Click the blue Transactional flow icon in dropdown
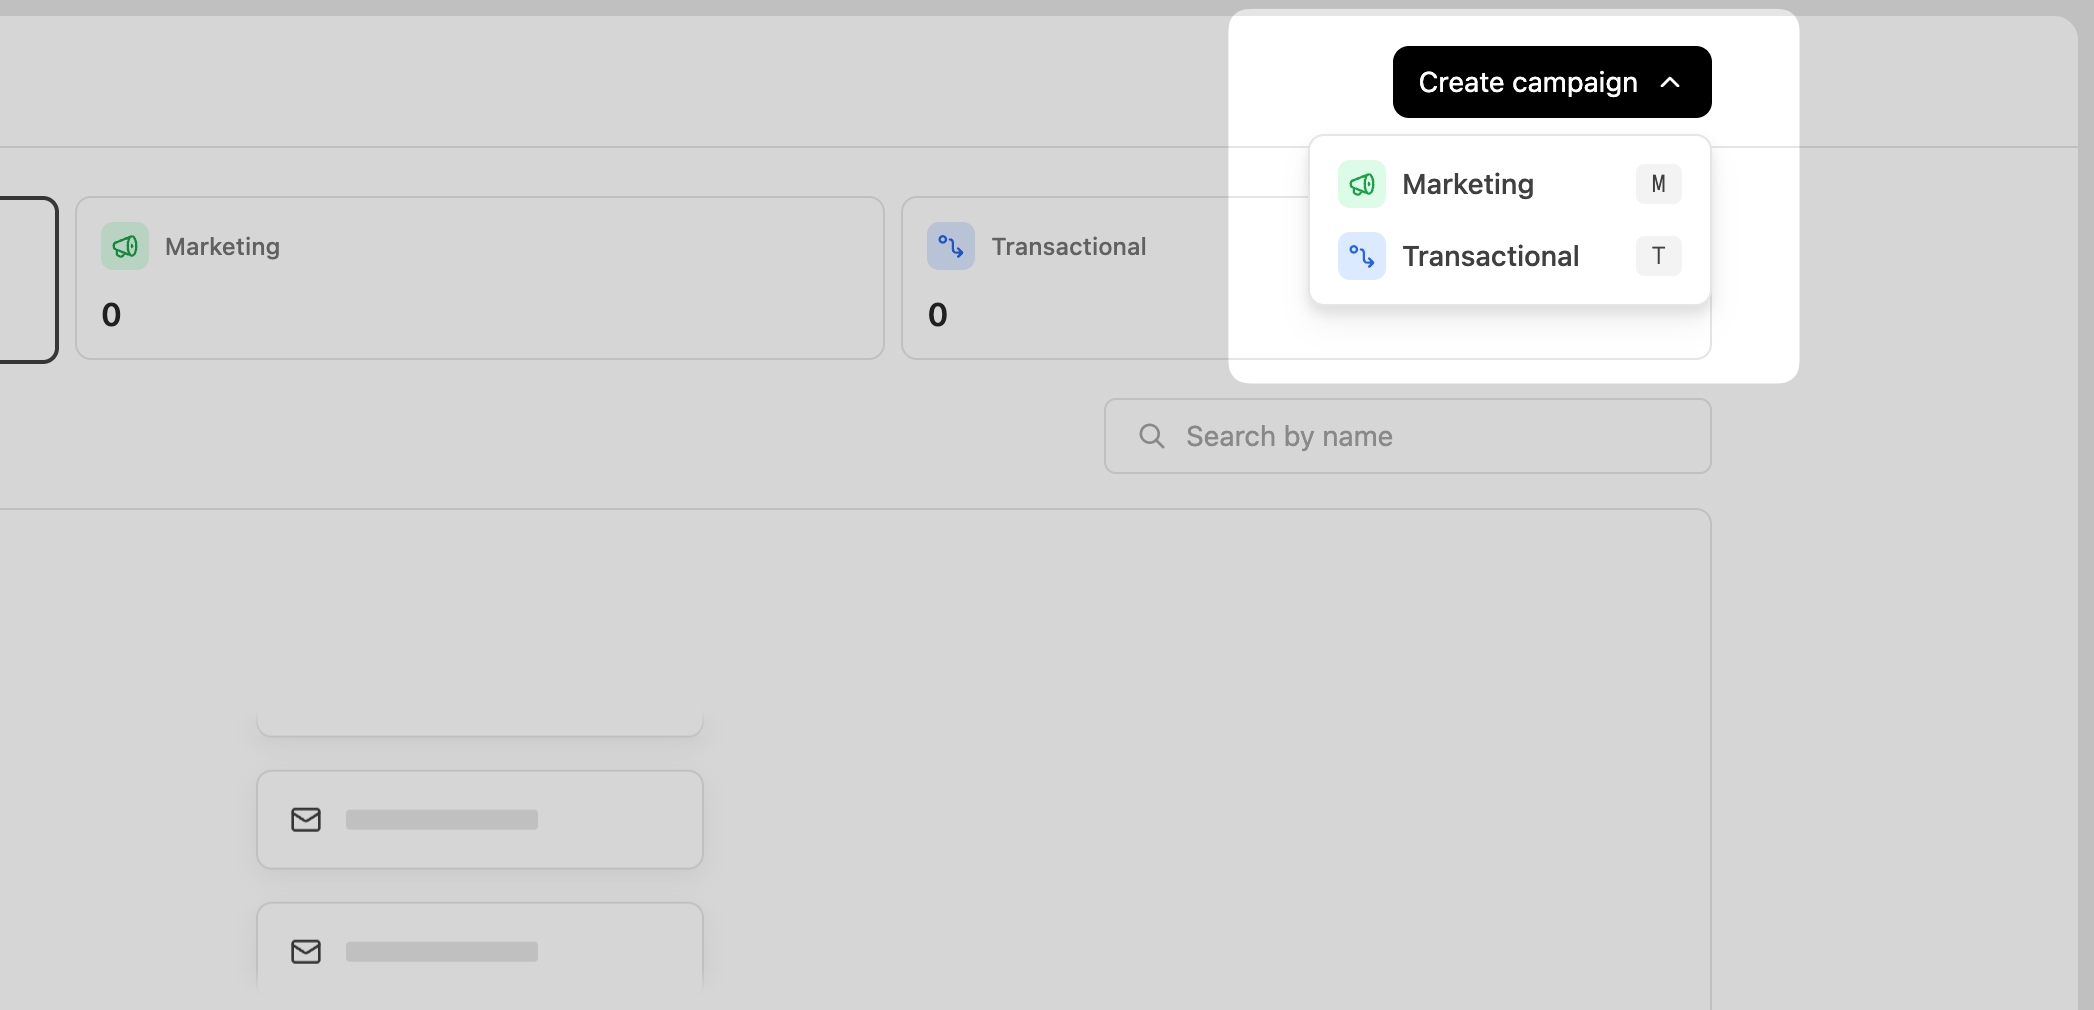2094x1010 pixels. (1361, 256)
